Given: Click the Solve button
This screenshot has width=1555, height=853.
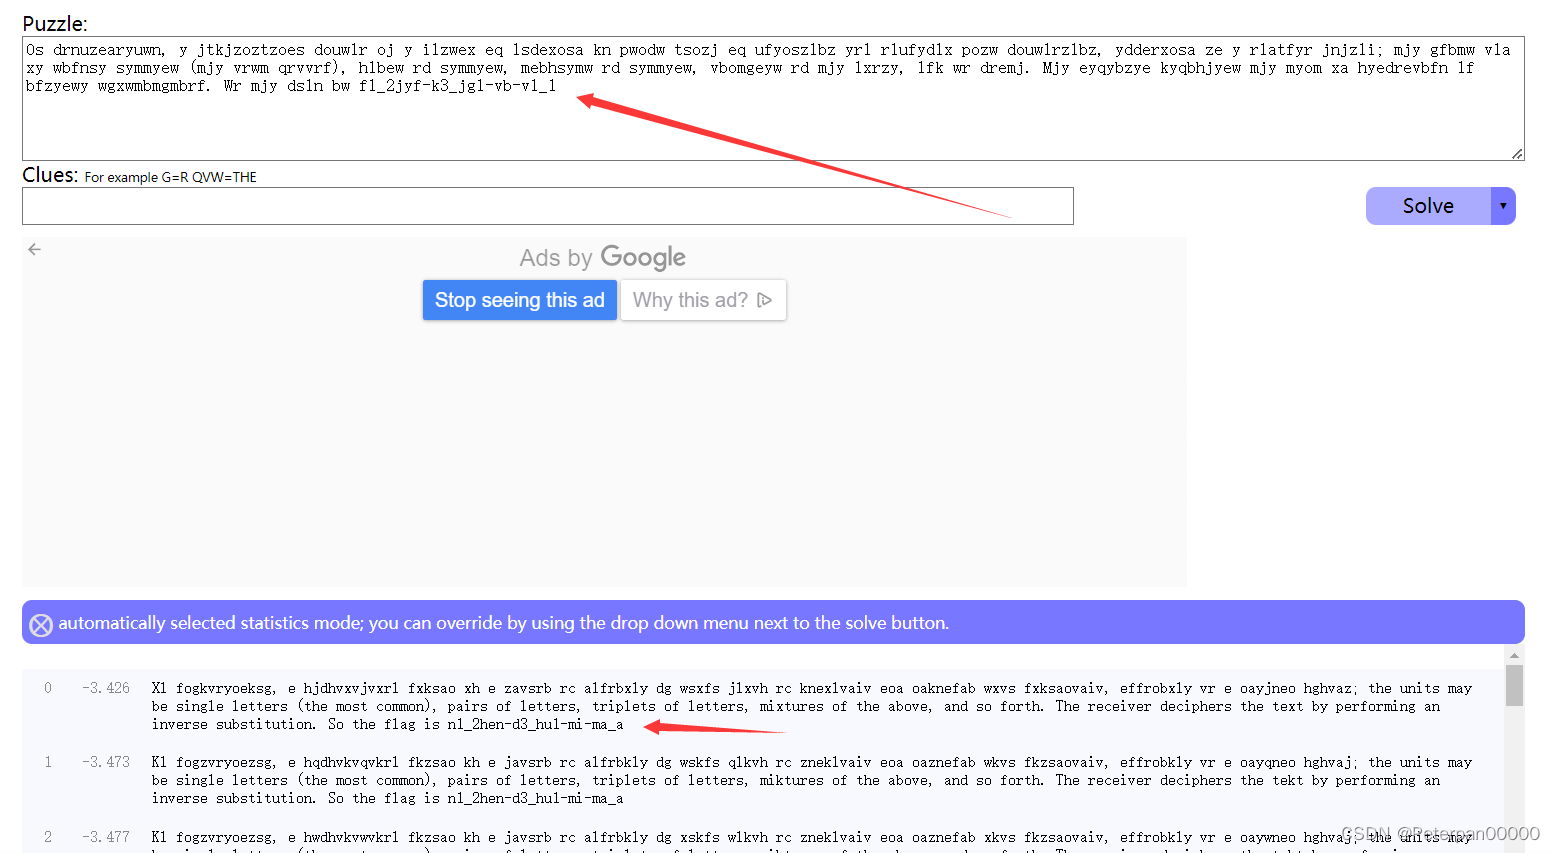Looking at the screenshot, I should pyautogui.click(x=1427, y=206).
